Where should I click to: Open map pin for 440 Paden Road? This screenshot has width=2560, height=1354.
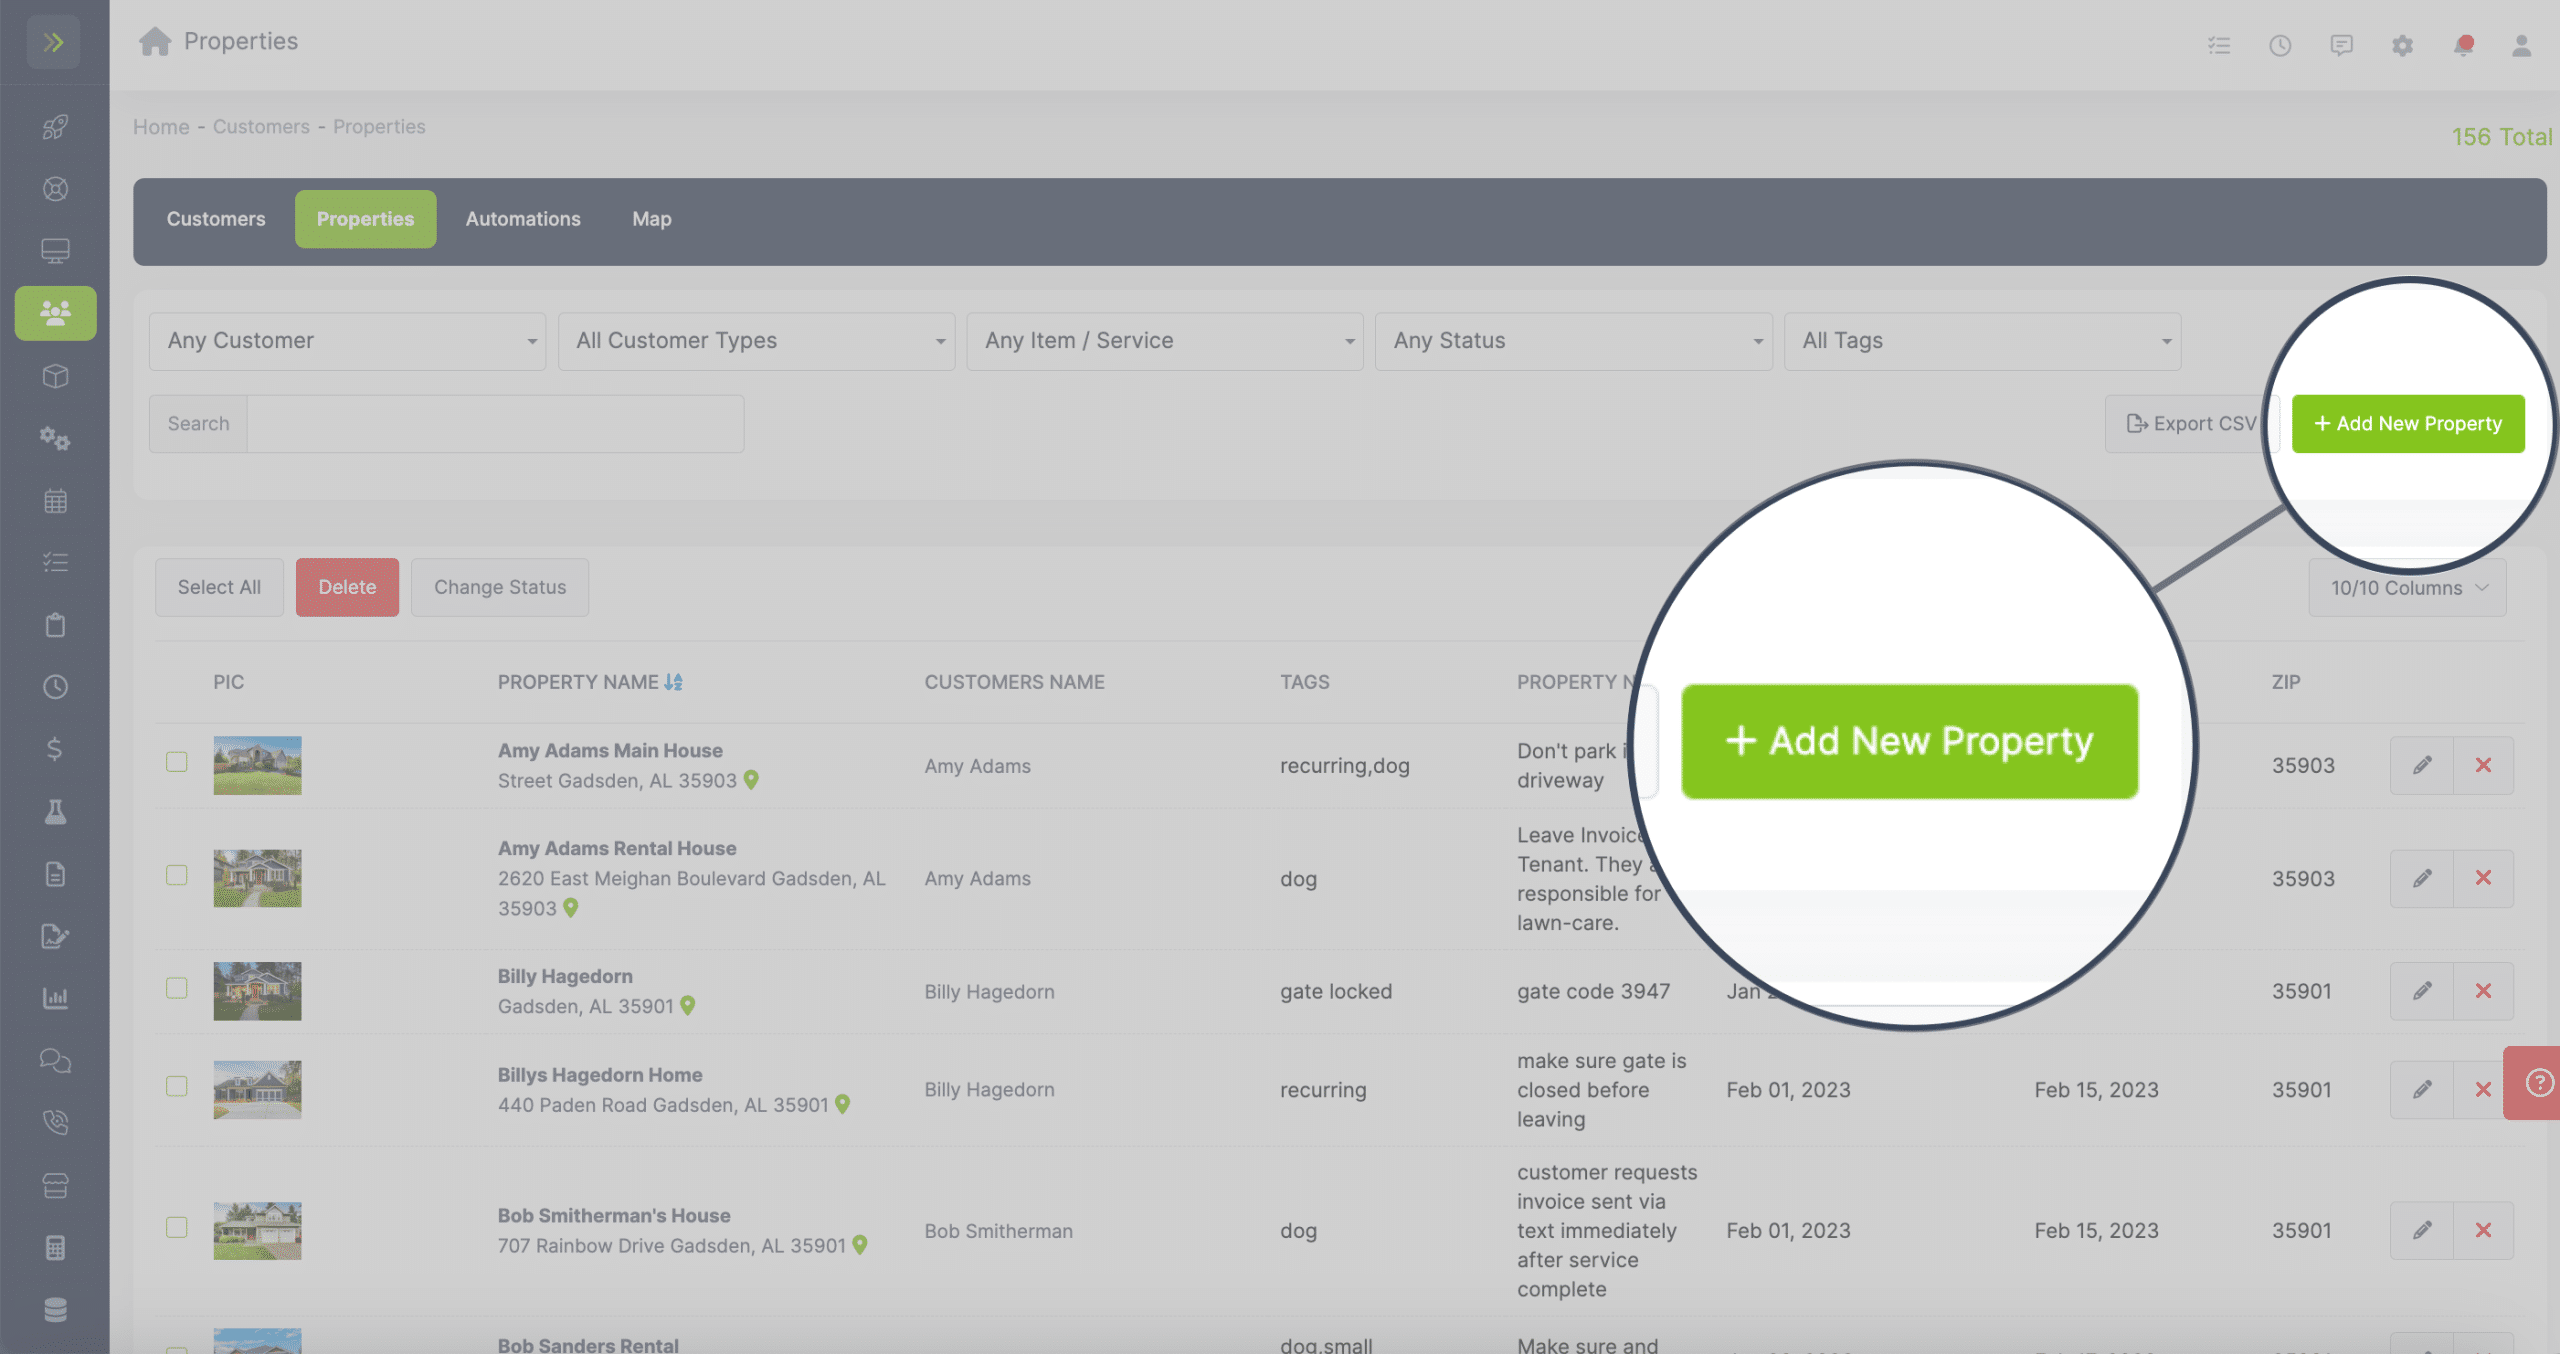click(x=843, y=1104)
